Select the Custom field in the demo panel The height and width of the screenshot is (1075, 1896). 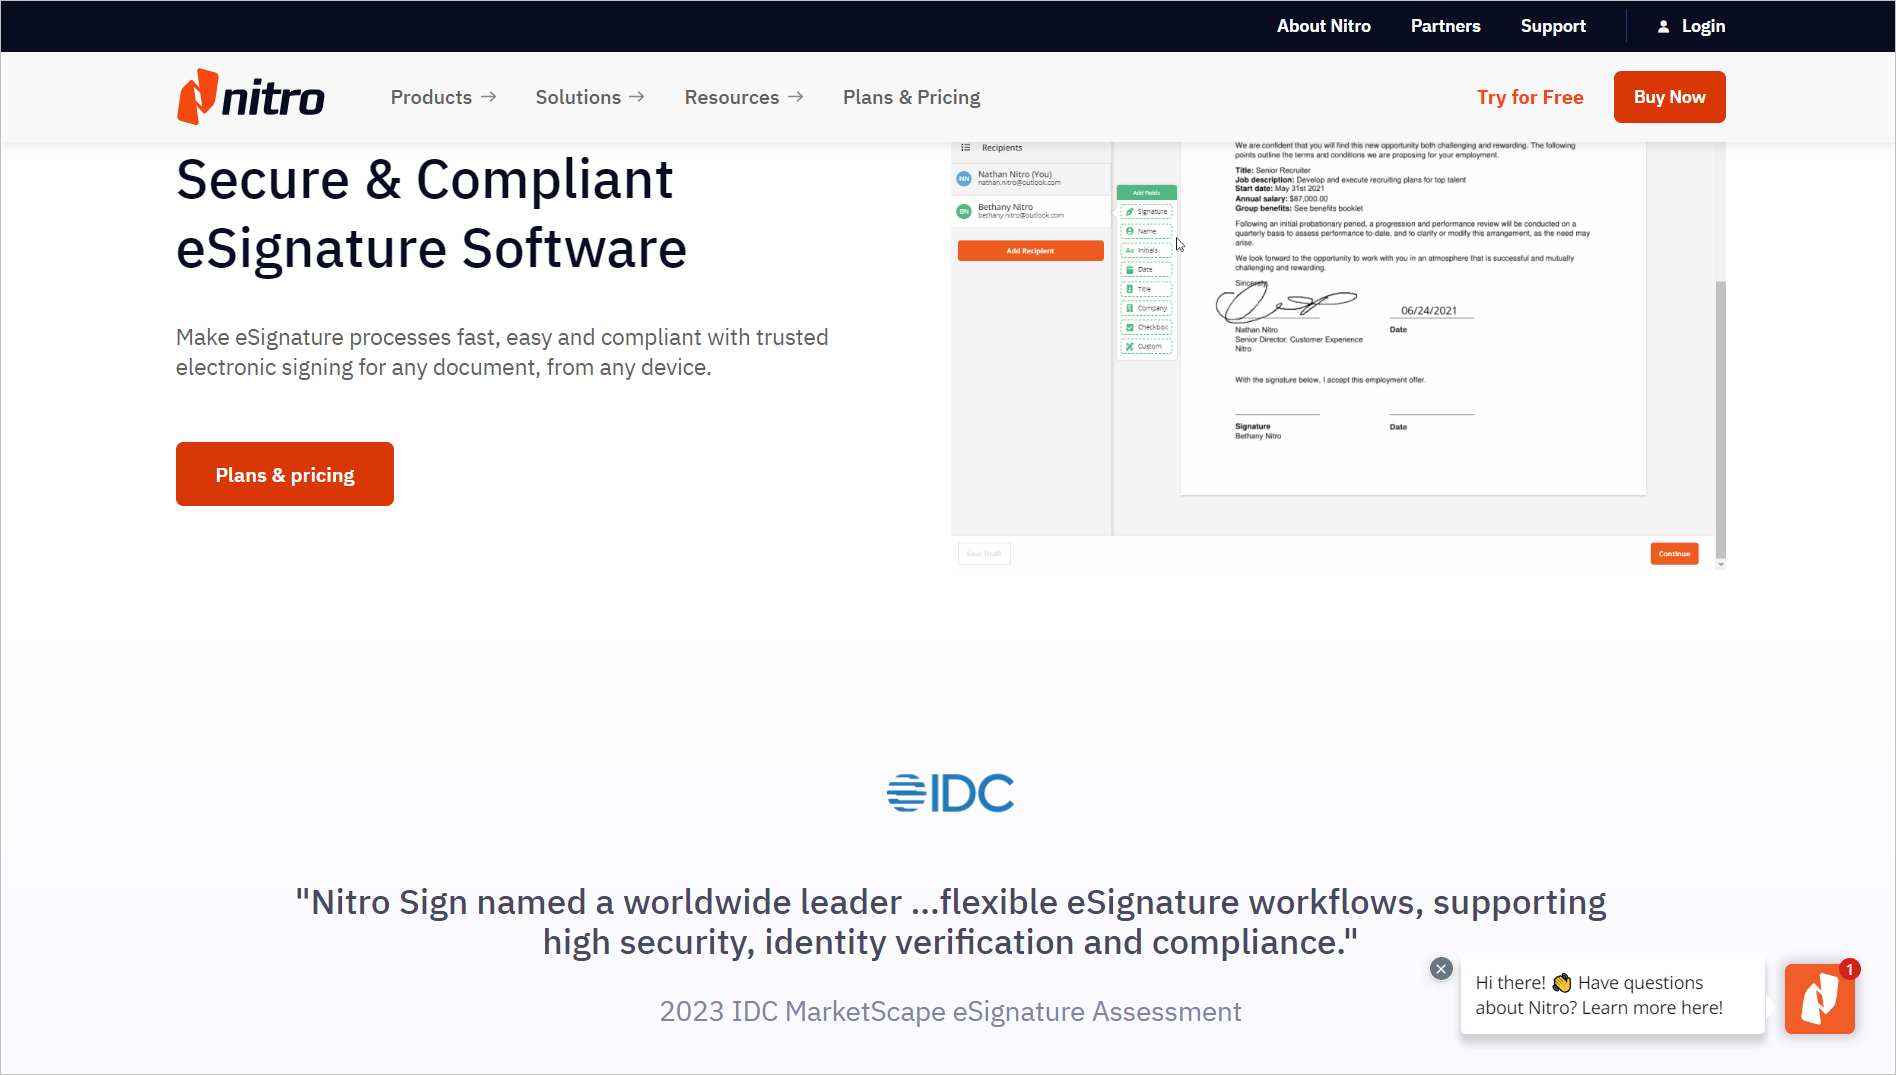pyautogui.click(x=1146, y=347)
